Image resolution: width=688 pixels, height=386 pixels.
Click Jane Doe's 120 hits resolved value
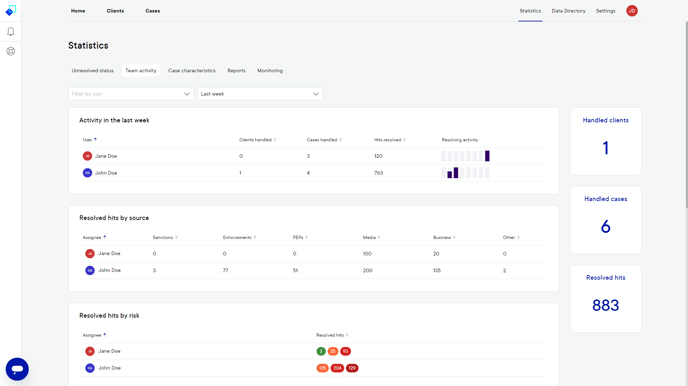378,156
